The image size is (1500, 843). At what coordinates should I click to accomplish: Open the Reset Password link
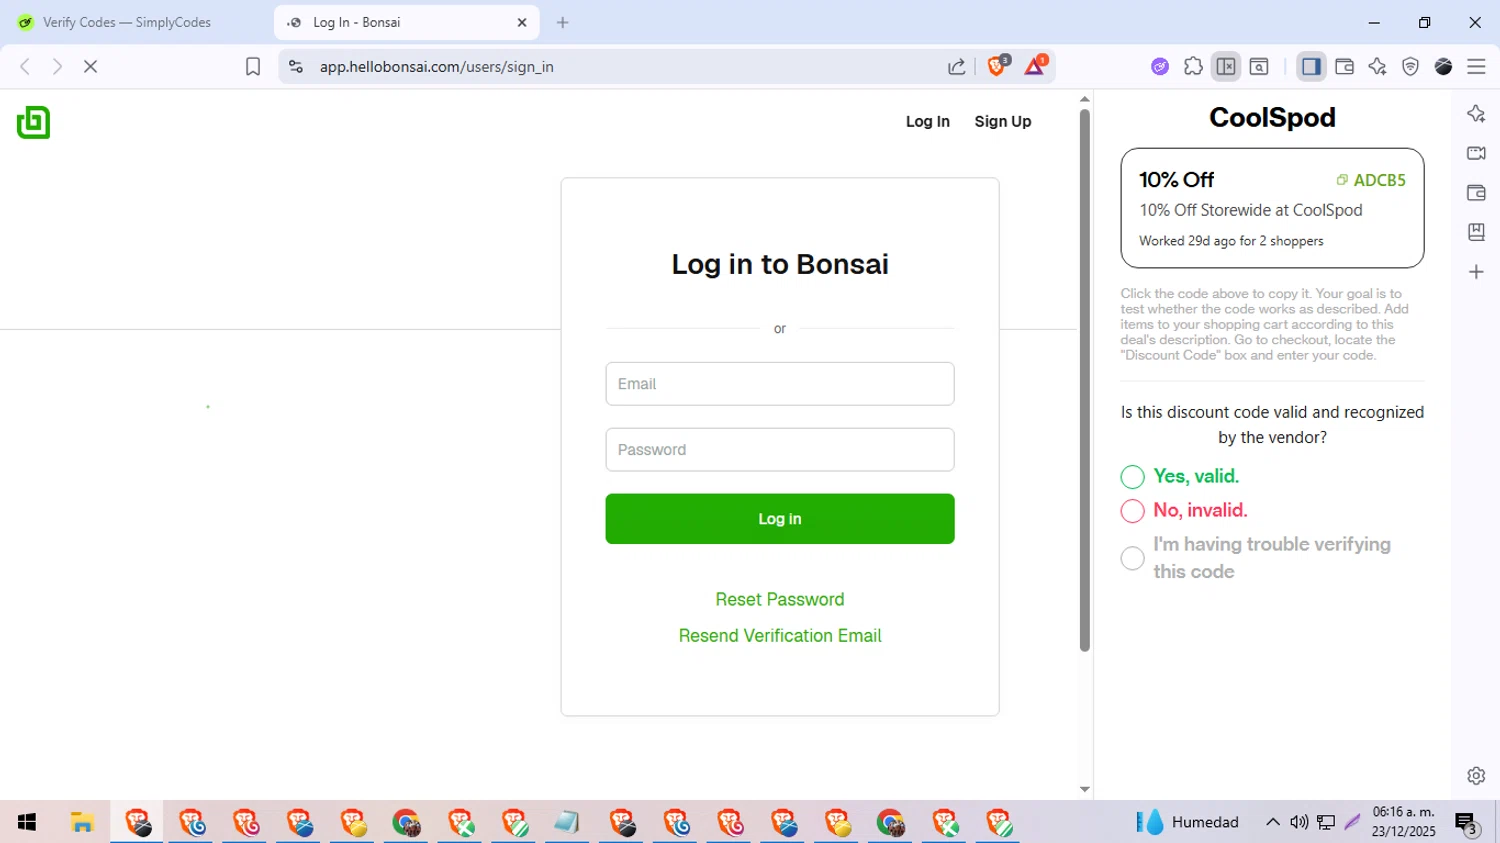click(x=780, y=599)
